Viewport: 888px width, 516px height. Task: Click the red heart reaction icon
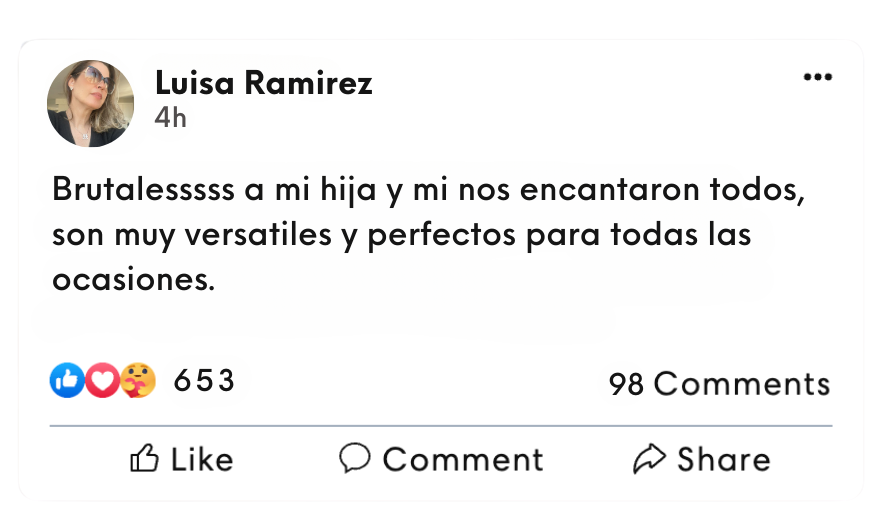101,380
